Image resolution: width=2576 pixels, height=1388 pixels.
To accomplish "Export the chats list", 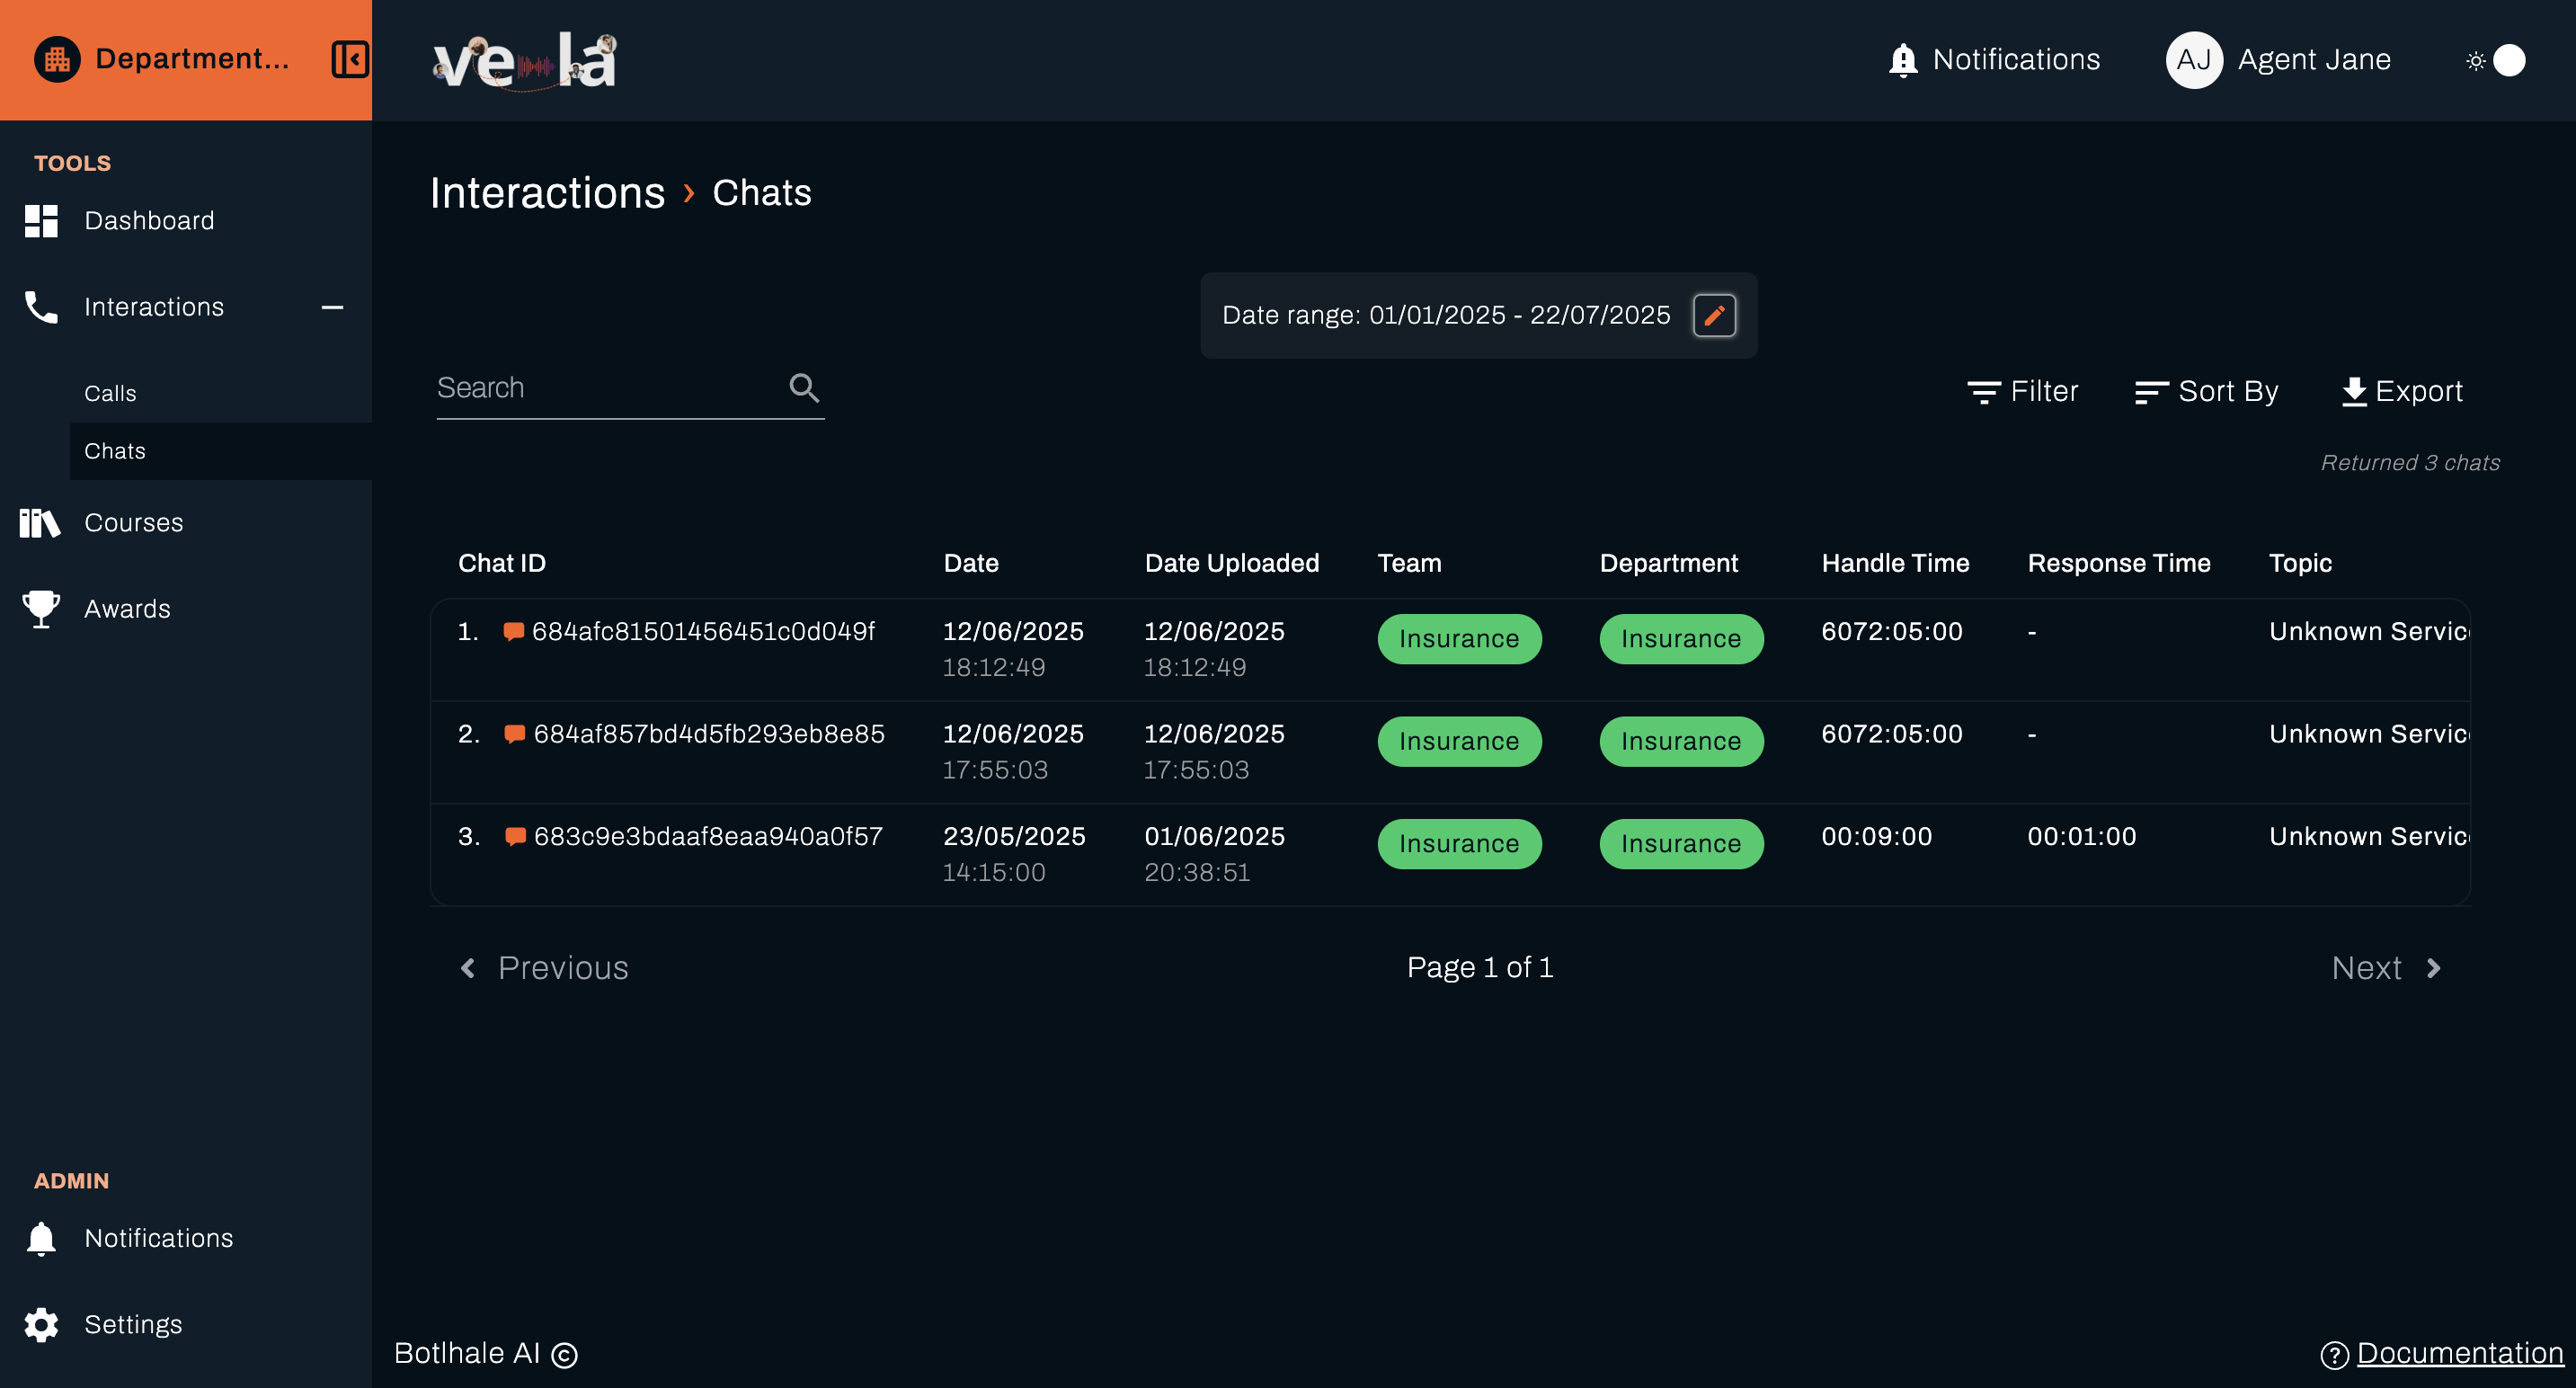I will coord(2401,391).
